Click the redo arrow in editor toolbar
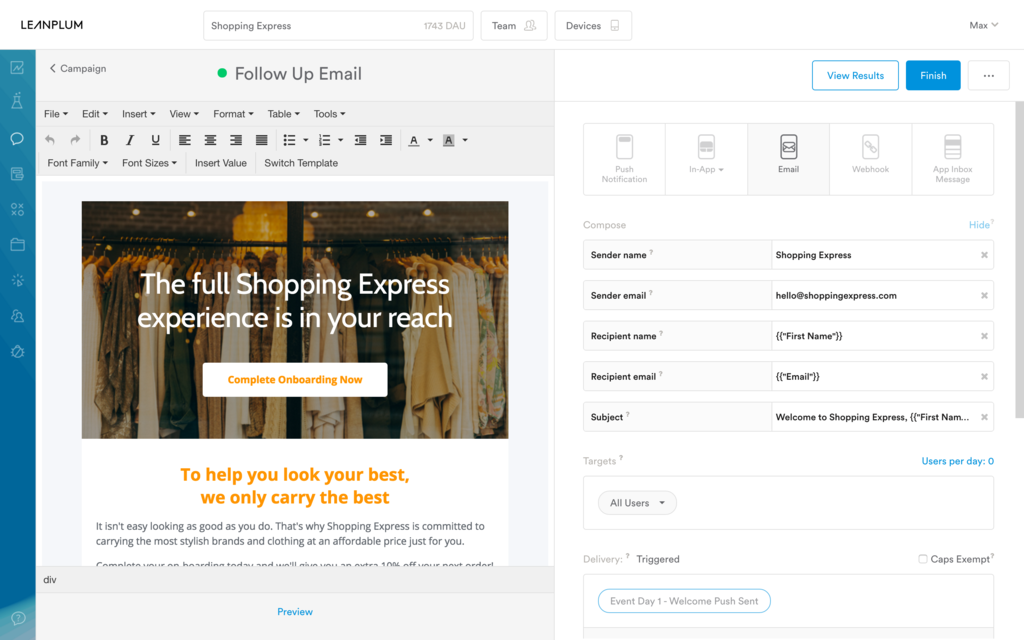 pyautogui.click(x=75, y=140)
